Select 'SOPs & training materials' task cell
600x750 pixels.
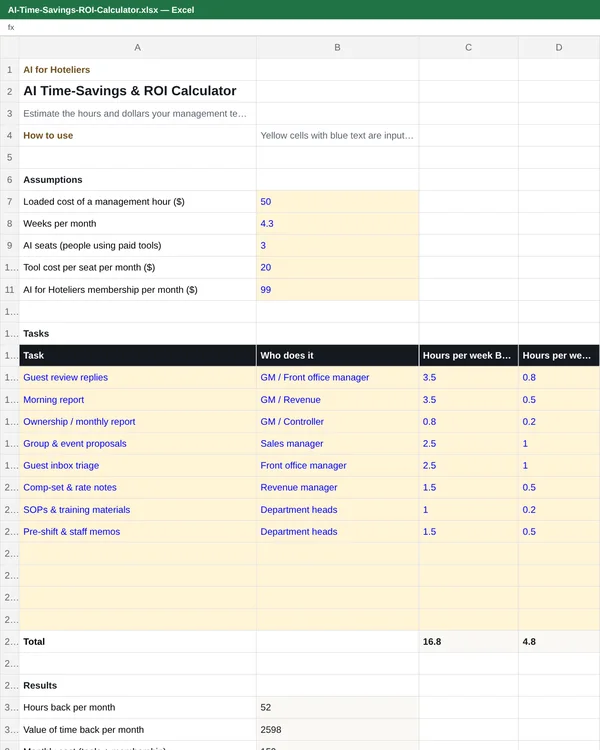(x=137, y=509)
